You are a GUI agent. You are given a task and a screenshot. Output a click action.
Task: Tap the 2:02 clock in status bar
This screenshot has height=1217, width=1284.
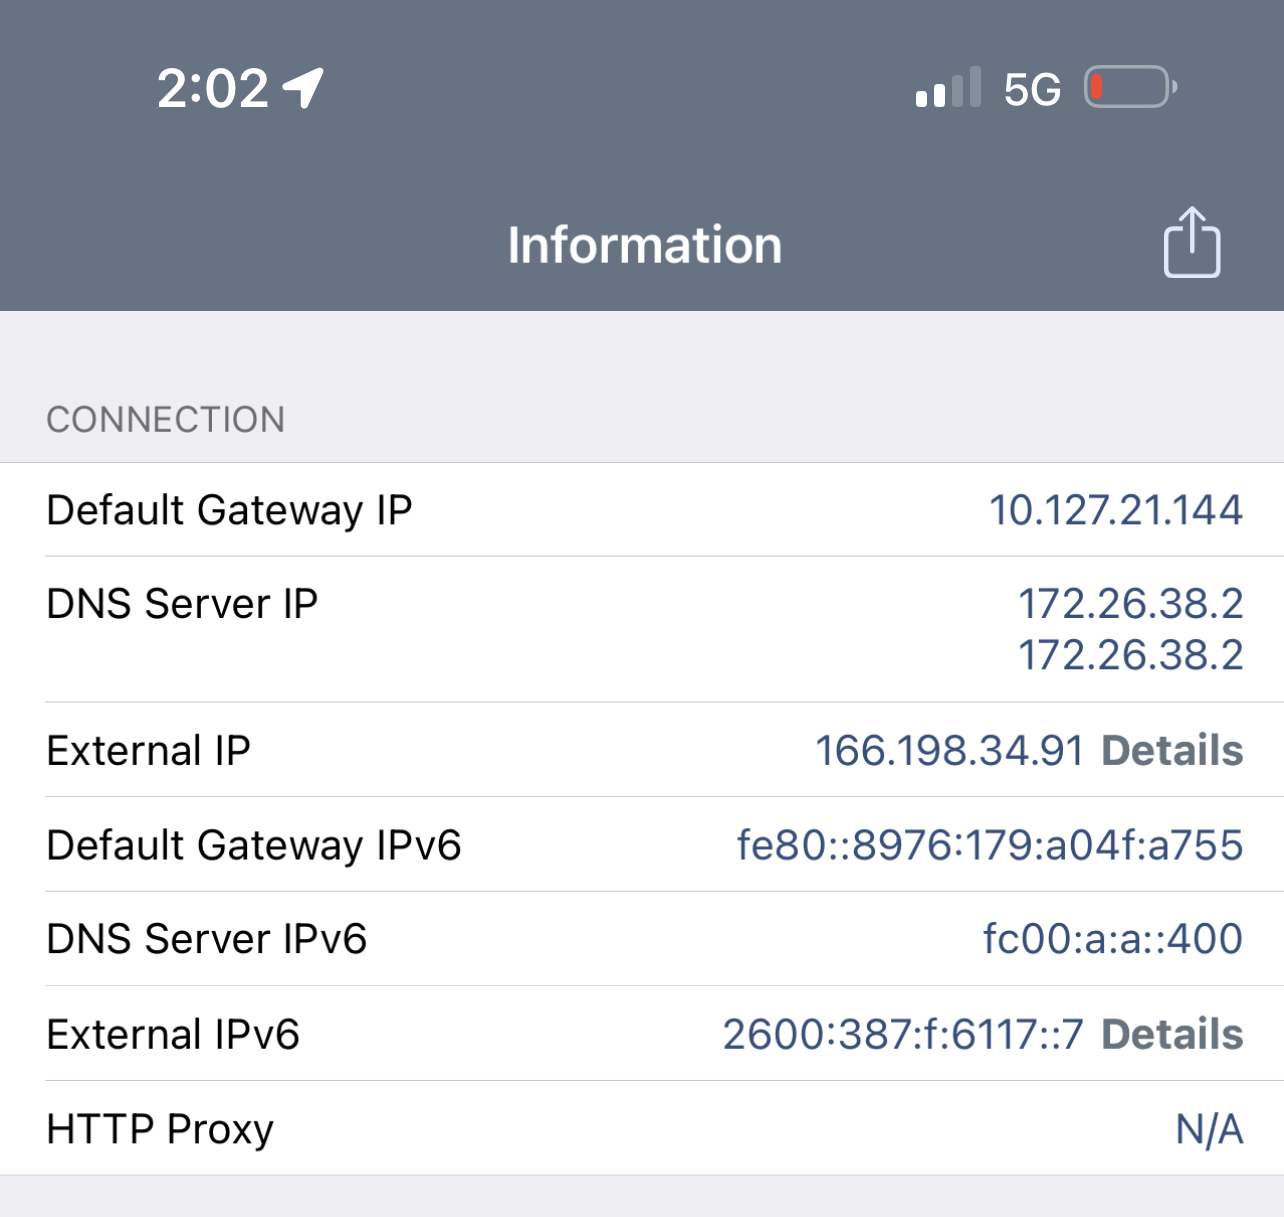pos(213,89)
